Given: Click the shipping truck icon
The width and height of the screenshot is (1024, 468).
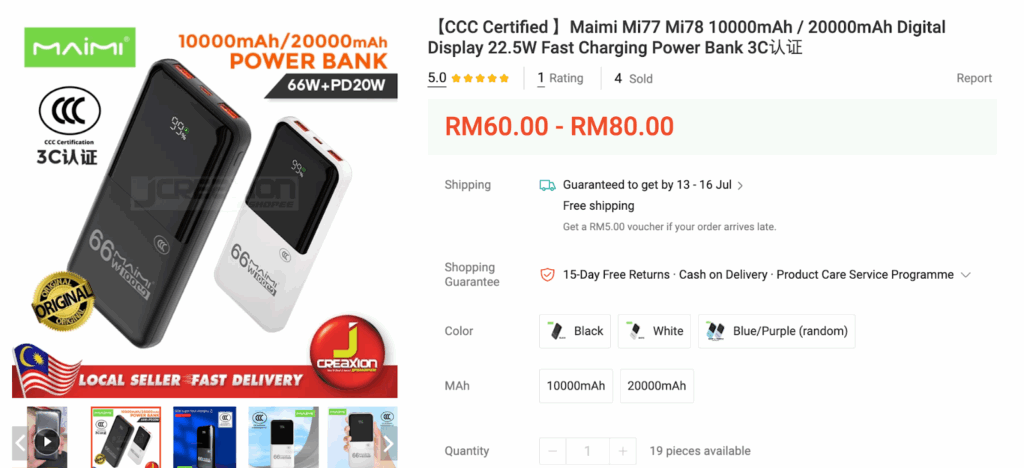Looking at the screenshot, I should pos(547,185).
